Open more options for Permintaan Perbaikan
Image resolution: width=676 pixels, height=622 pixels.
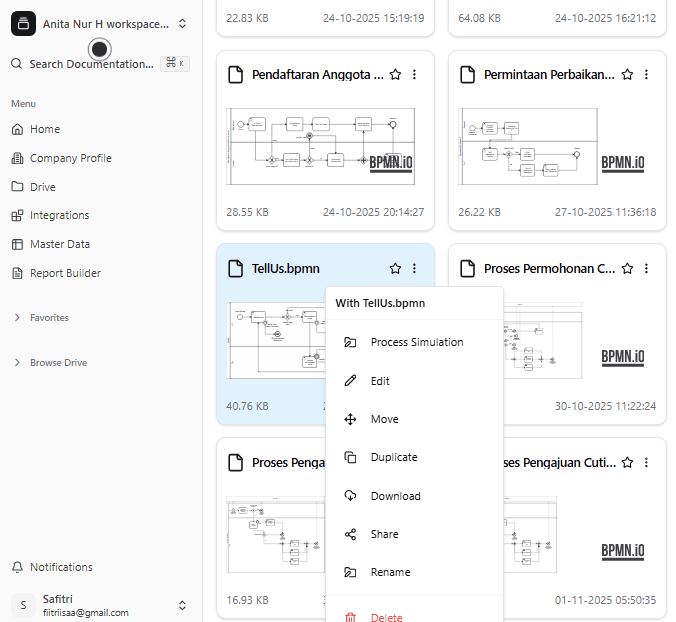click(x=646, y=75)
